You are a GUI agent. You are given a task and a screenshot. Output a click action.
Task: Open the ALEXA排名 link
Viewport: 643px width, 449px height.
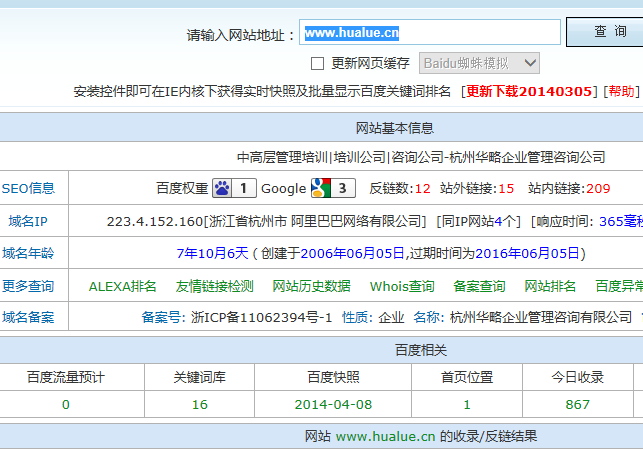[122, 286]
